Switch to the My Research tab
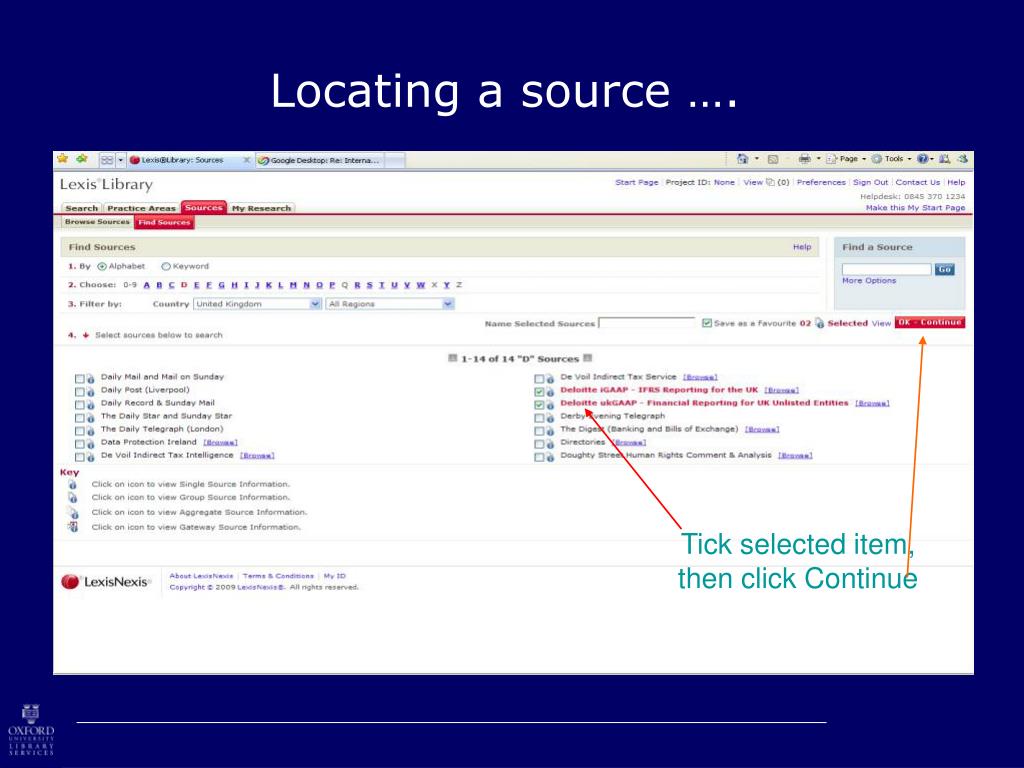 click(261, 208)
